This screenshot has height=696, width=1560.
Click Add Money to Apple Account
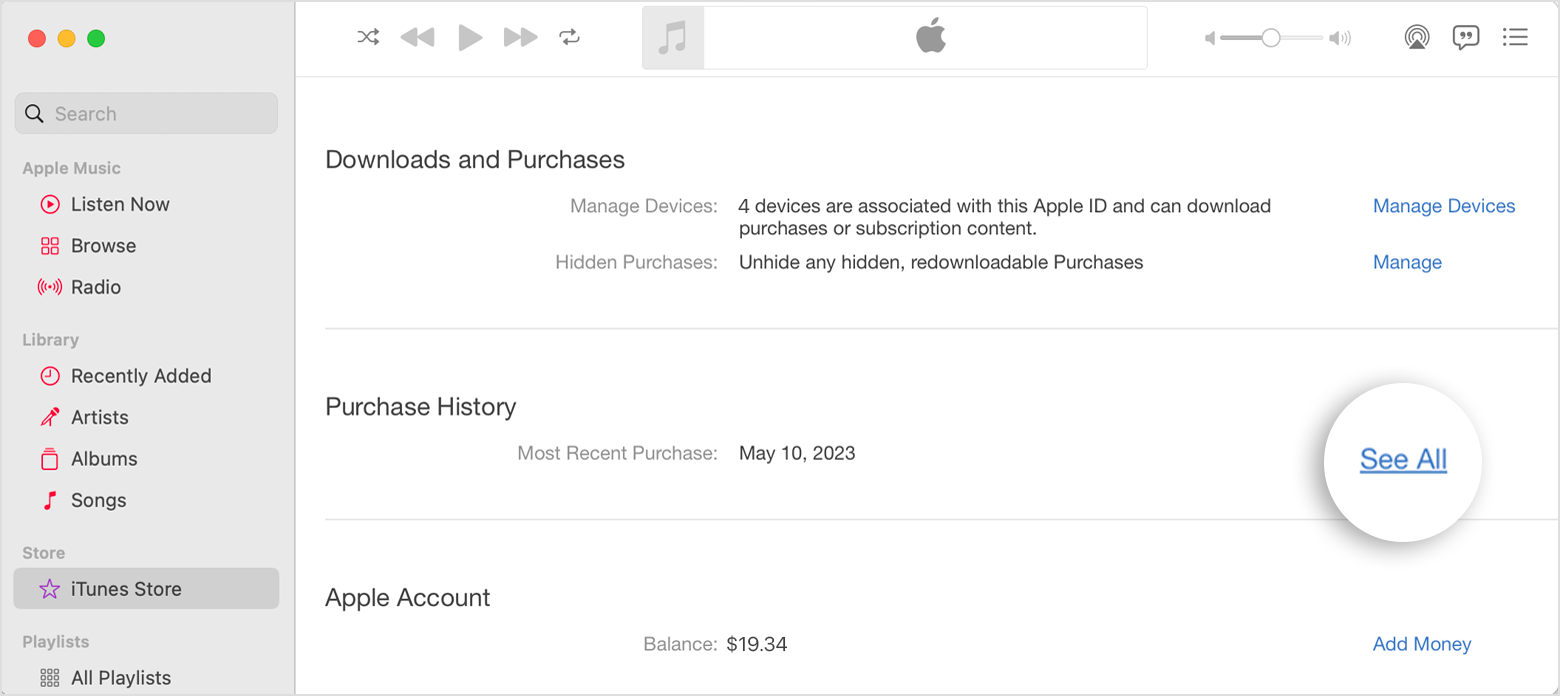pyautogui.click(x=1421, y=644)
